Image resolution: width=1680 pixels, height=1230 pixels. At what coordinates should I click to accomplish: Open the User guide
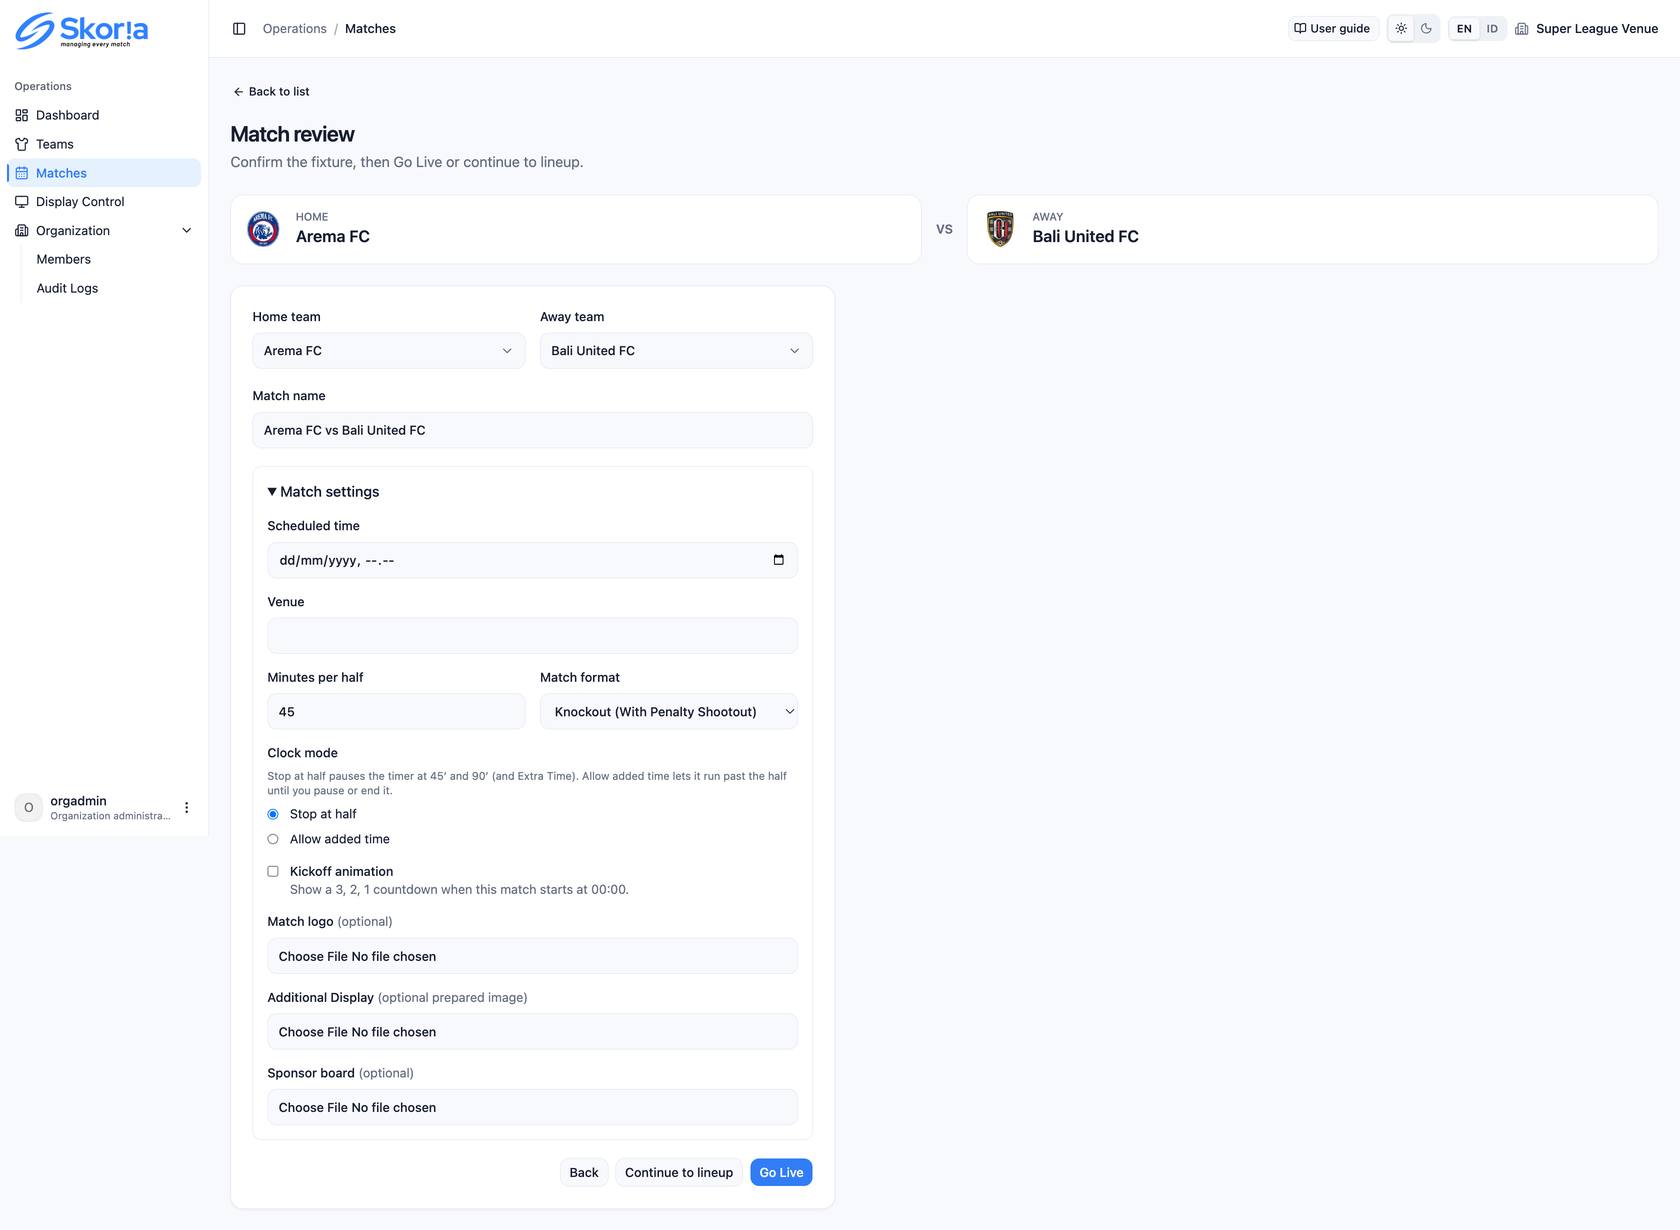[x=1333, y=29]
